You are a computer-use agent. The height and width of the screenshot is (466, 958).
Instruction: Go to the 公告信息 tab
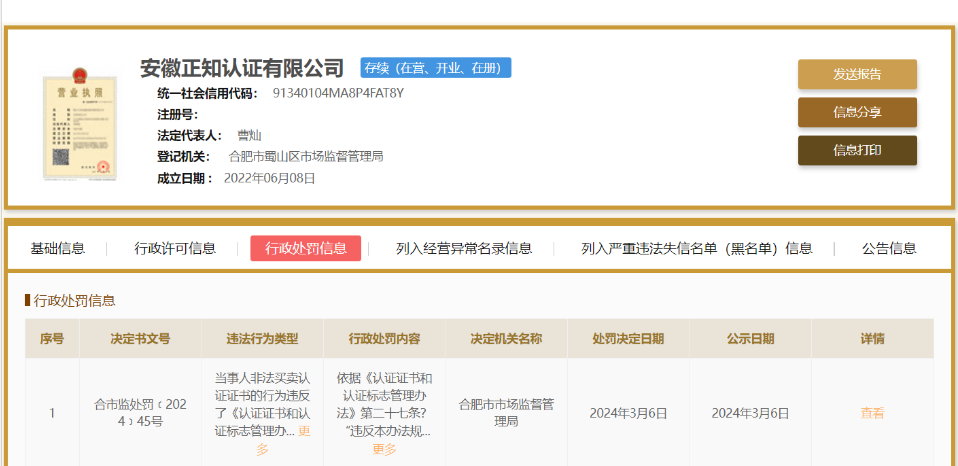(x=889, y=249)
